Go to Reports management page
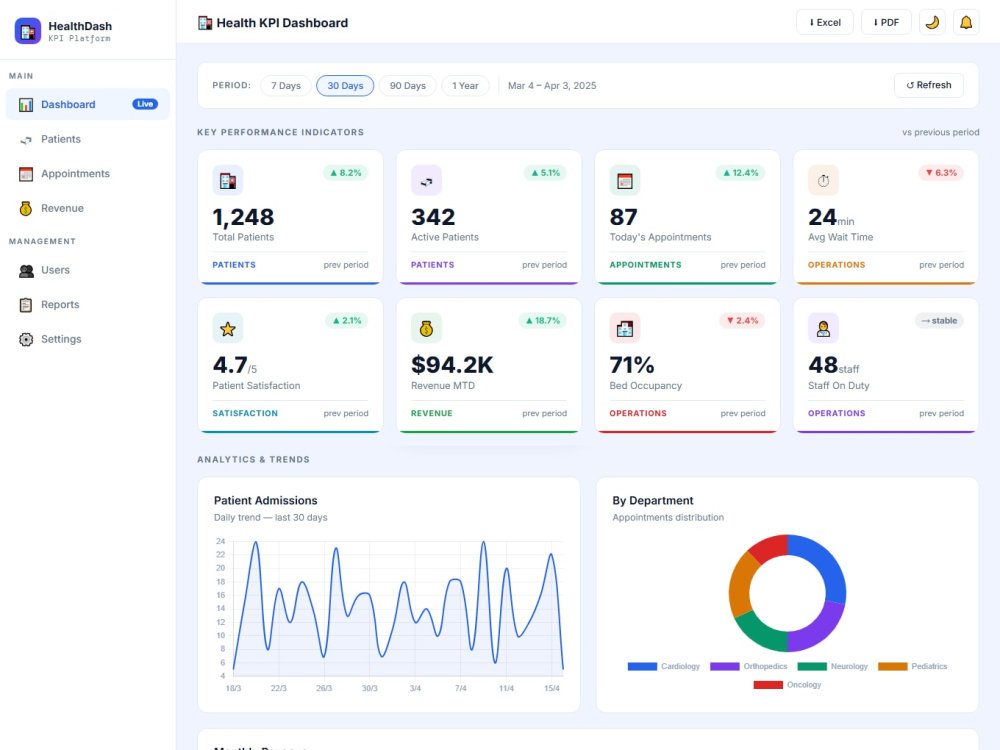The width and height of the screenshot is (1000, 750). point(88,304)
